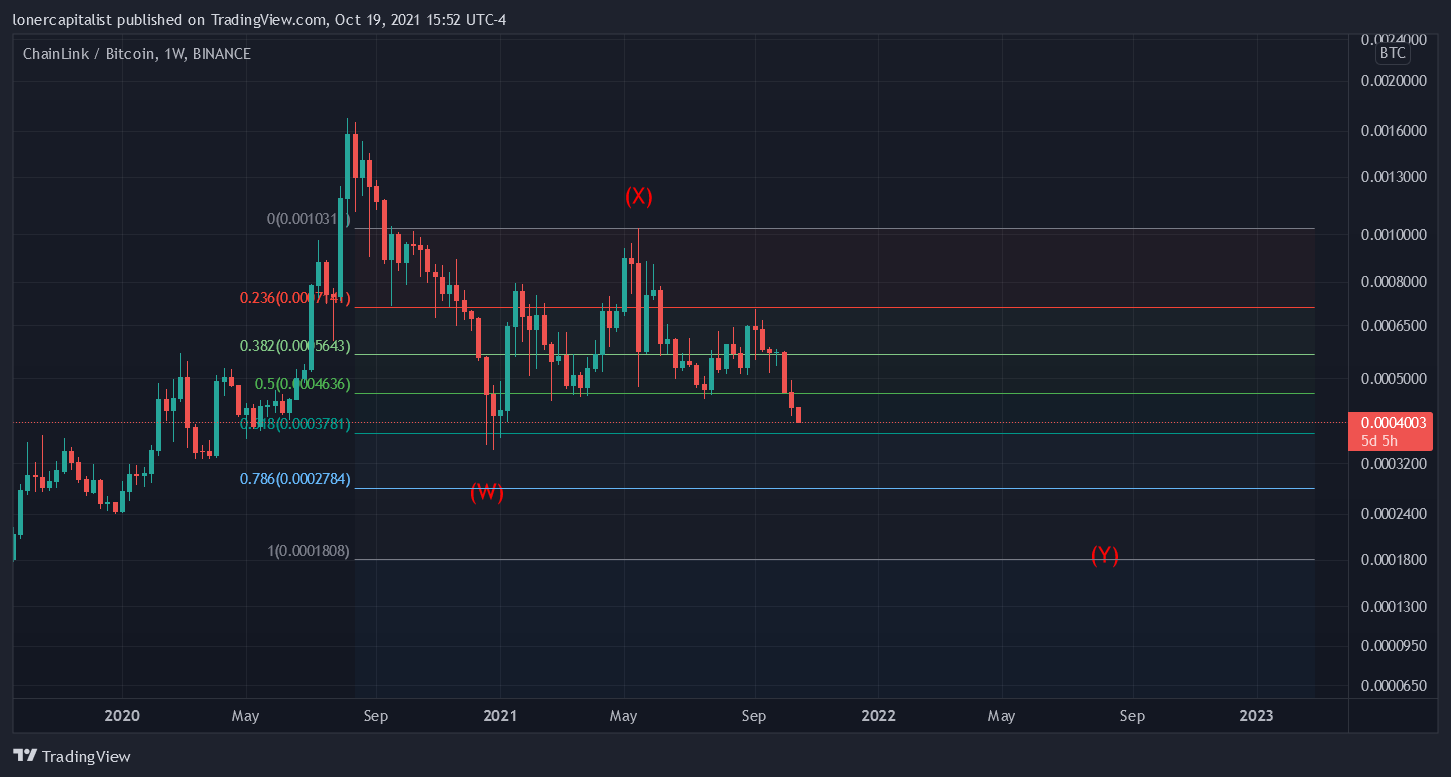Click the 0.0000650 price axis label

click(x=1395, y=687)
